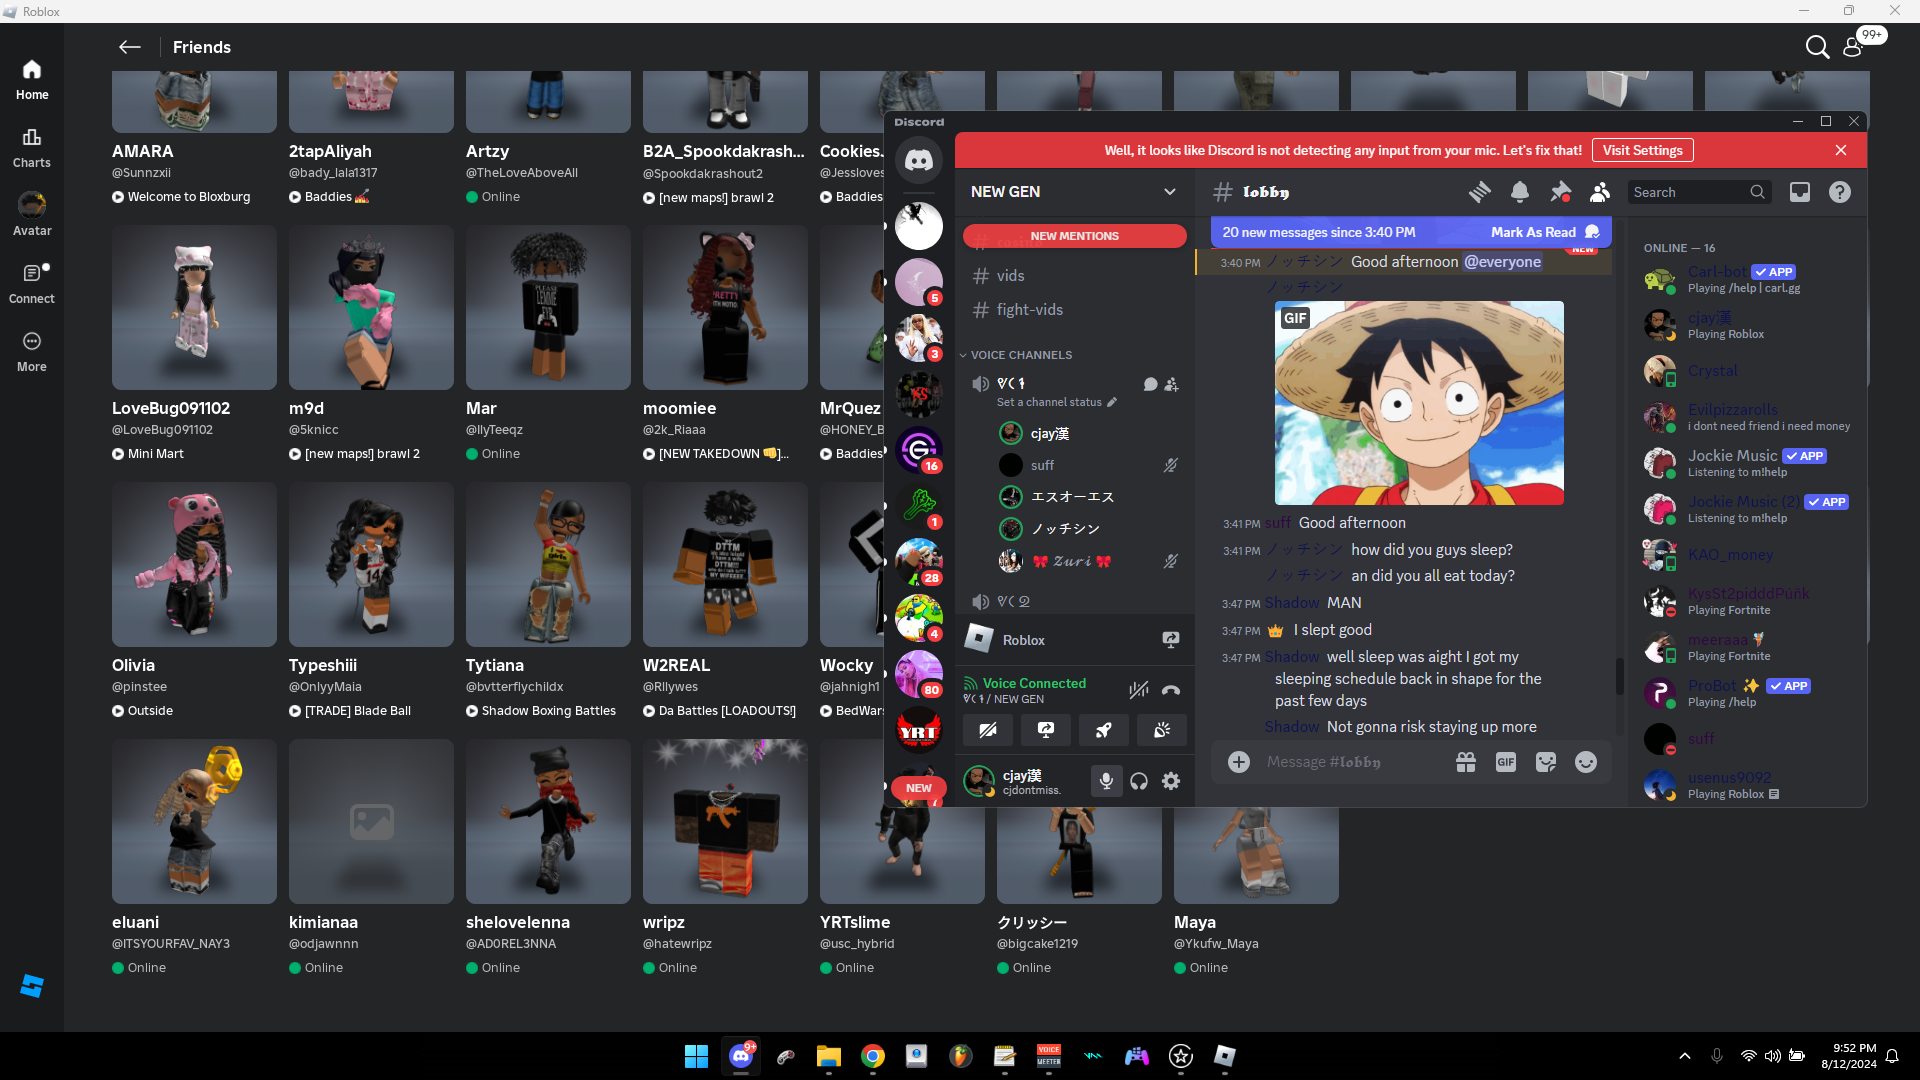The image size is (1920, 1080).
Task: Open Discord user settings gear
Action: tap(1171, 781)
